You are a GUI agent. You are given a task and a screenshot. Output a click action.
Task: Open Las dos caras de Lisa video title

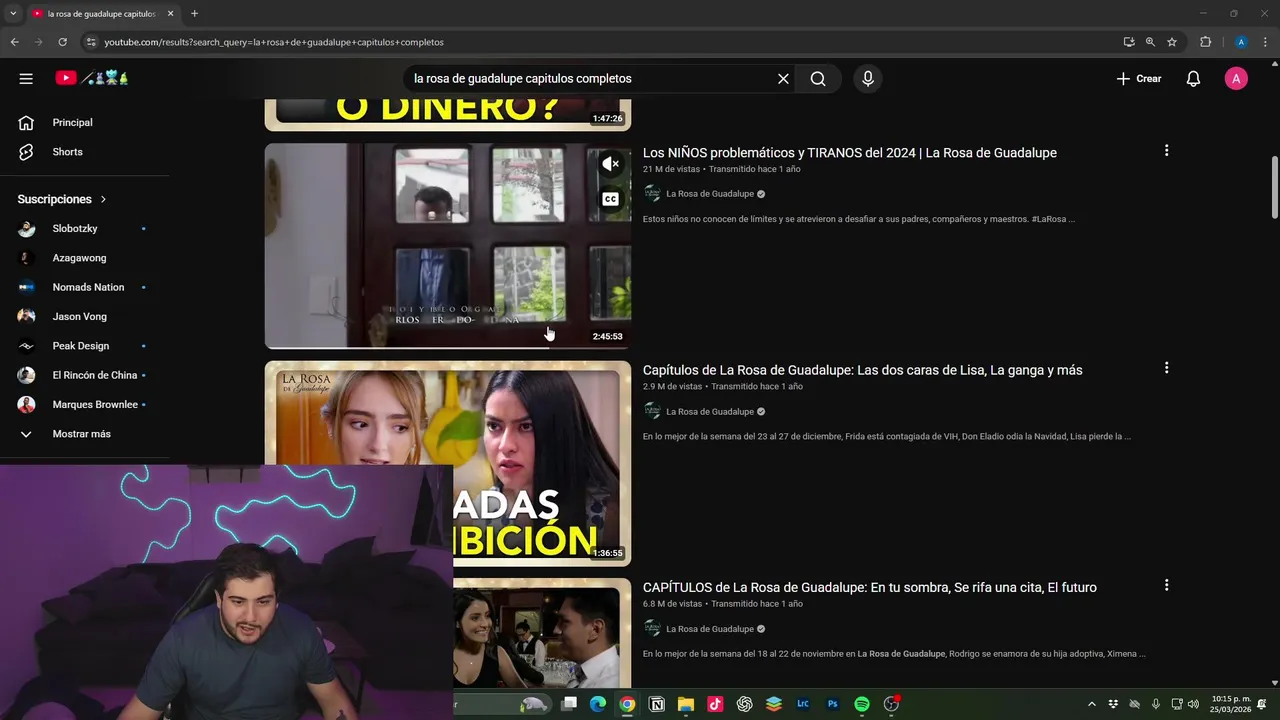[862, 370]
